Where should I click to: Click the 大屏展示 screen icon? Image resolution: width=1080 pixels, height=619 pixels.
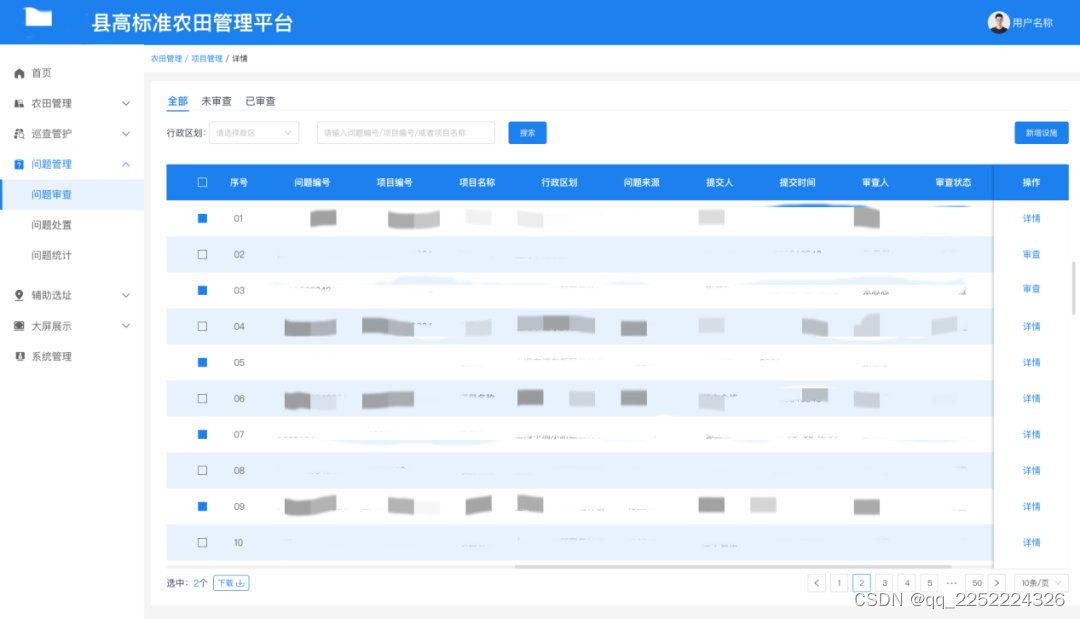pos(19,326)
